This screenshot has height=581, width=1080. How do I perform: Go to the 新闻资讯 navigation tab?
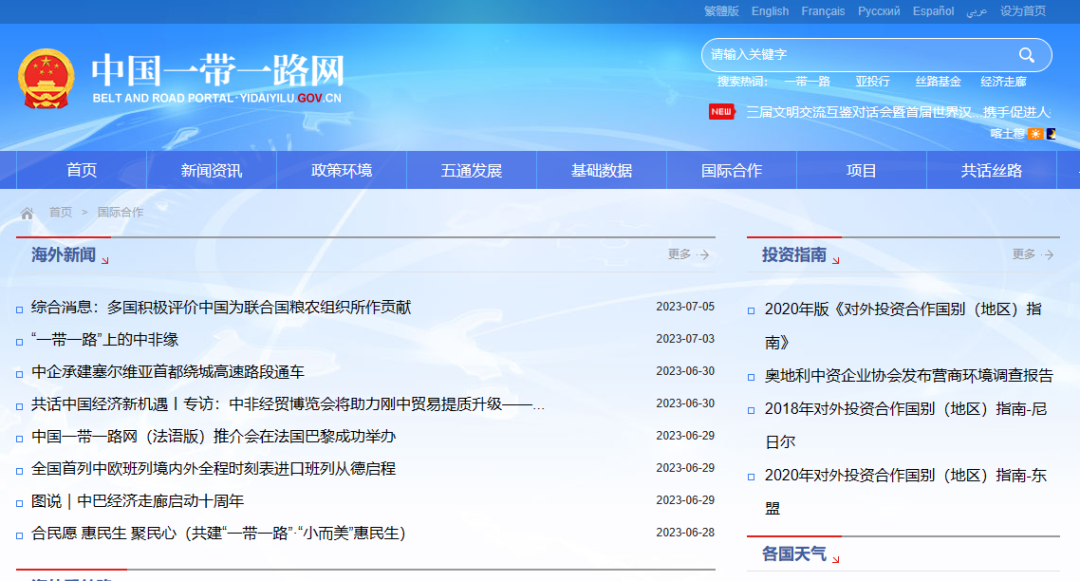pyautogui.click(x=211, y=171)
